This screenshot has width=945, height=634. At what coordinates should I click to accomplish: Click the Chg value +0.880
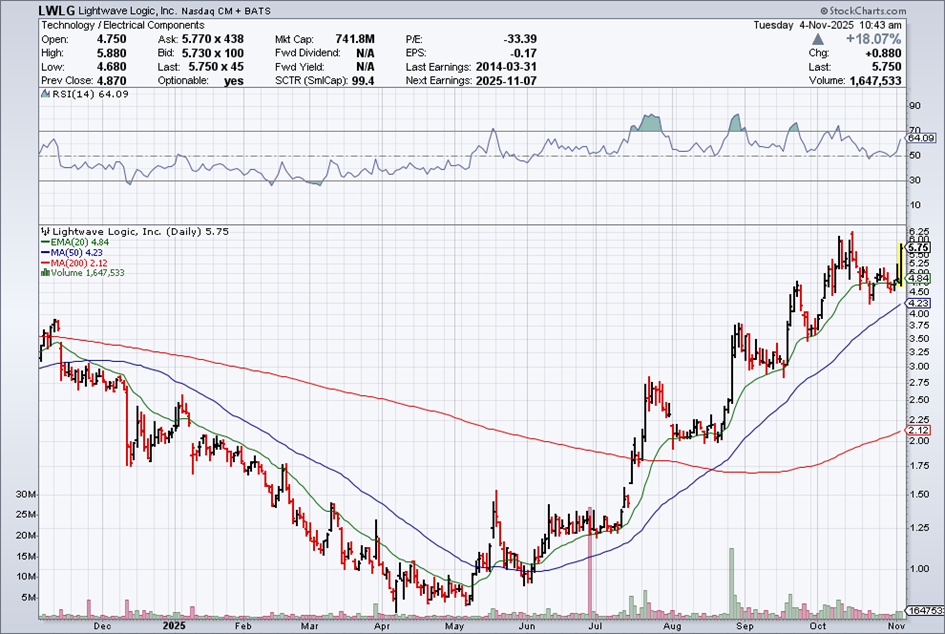point(883,53)
